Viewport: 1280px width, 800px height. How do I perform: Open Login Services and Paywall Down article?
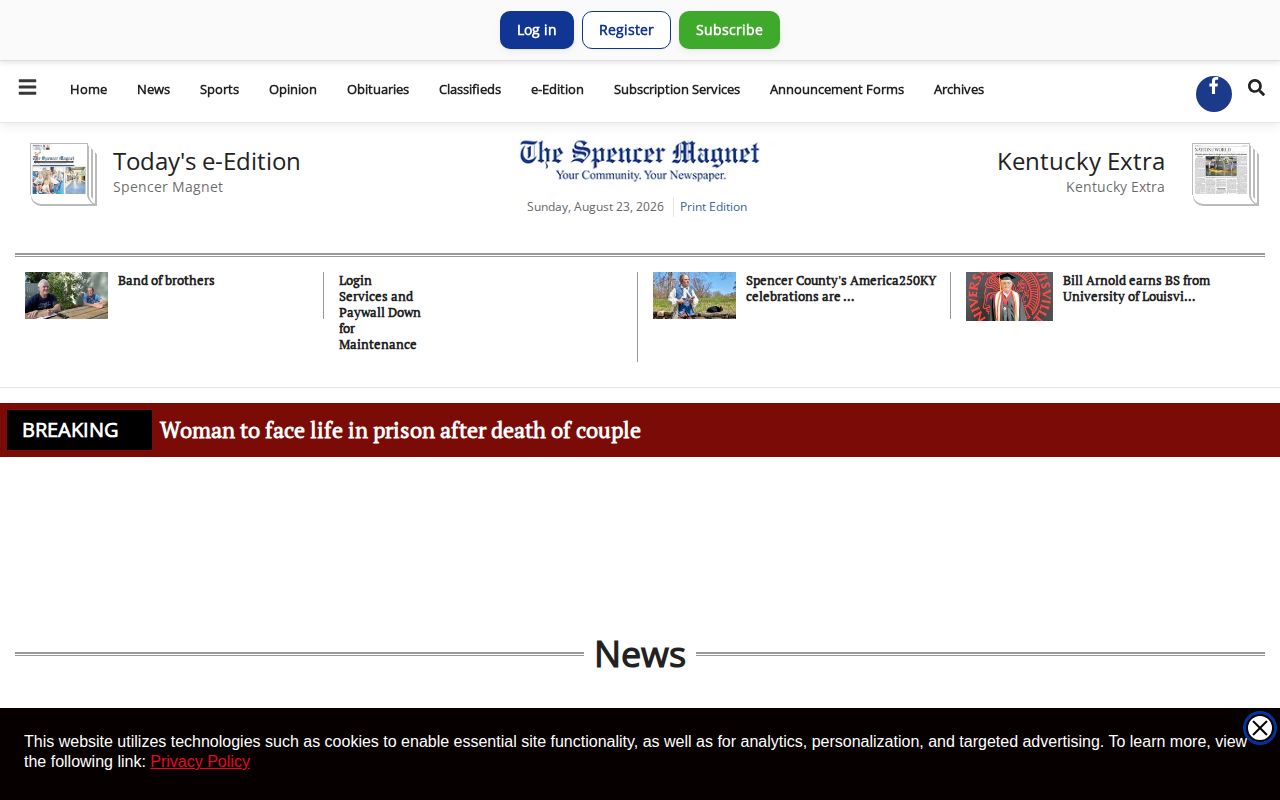(x=380, y=312)
